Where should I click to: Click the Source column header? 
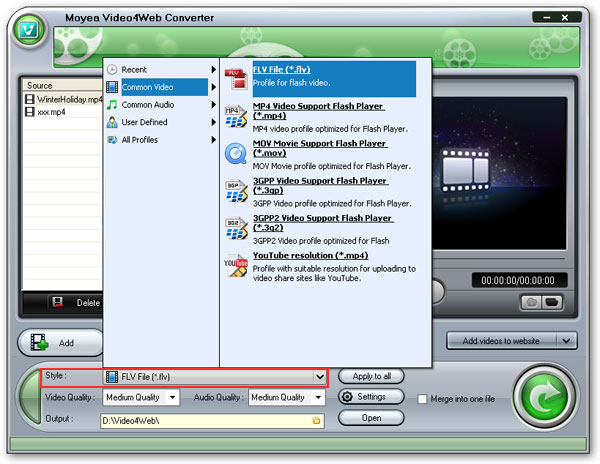64,85
